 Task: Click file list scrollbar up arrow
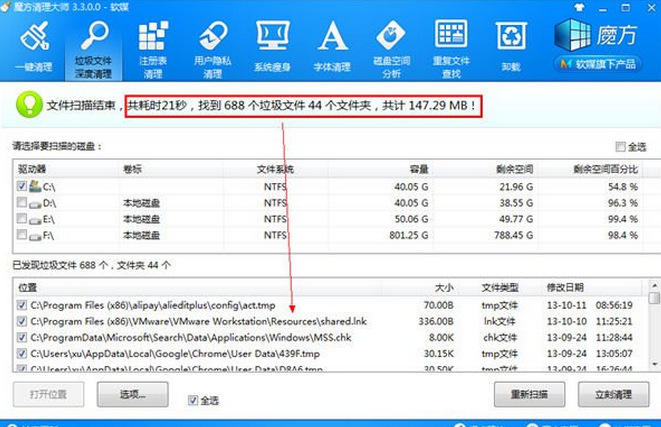tap(654, 285)
